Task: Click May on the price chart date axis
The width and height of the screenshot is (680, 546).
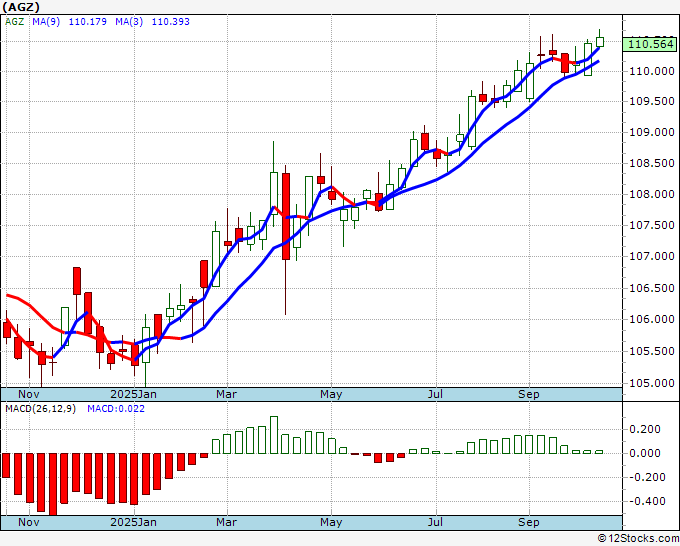Action: [x=331, y=394]
